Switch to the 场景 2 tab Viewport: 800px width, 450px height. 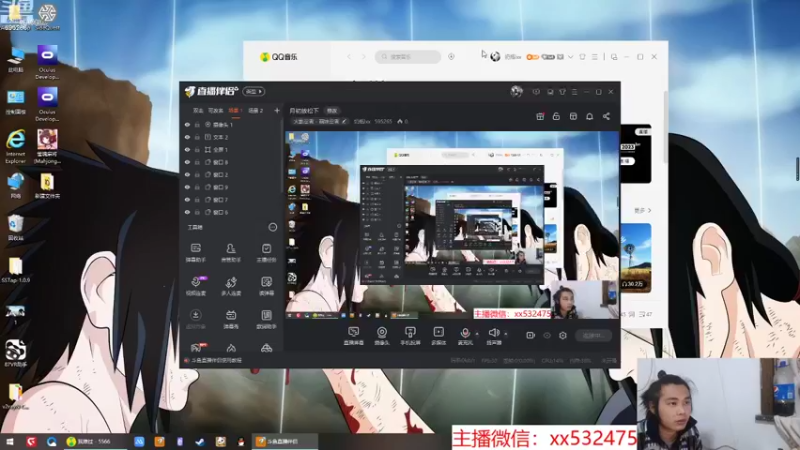coord(256,110)
